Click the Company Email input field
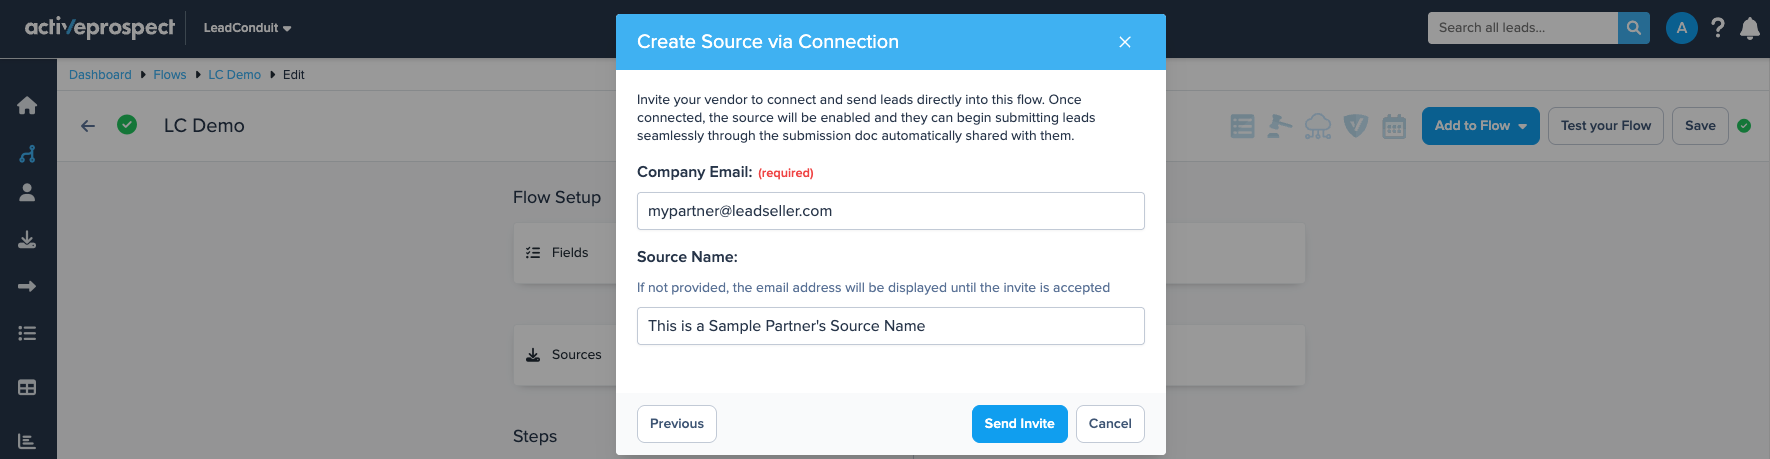The height and width of the screenshot is (459, 1770). [x=890, y=211]
